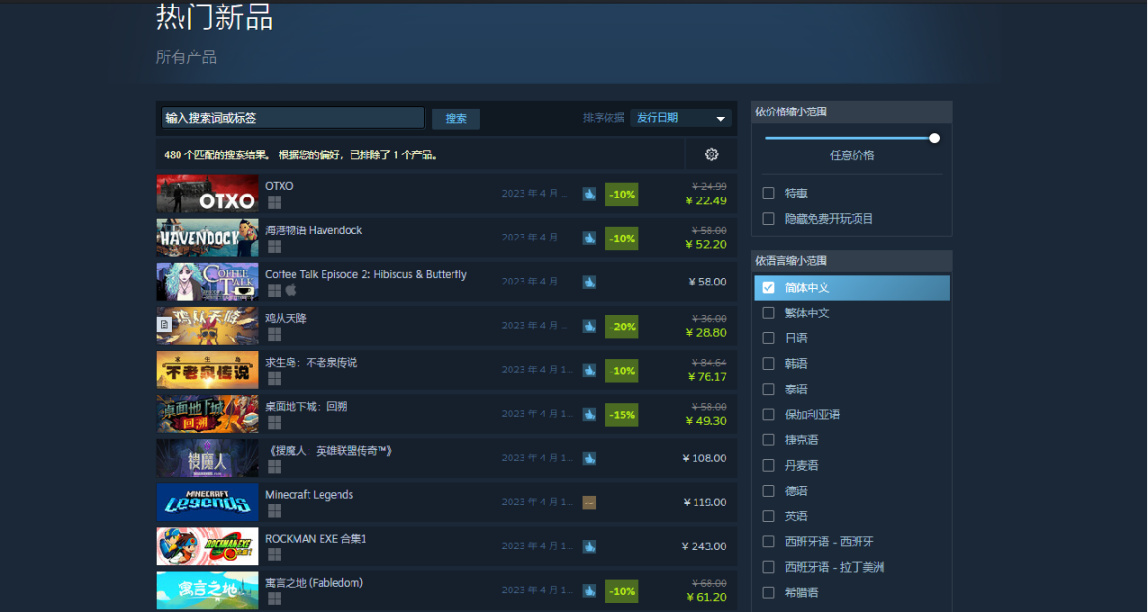This screenshot has height=612, width=1148.
Task: Click the positive review thumb for OTXO
Action: point(589,194)
